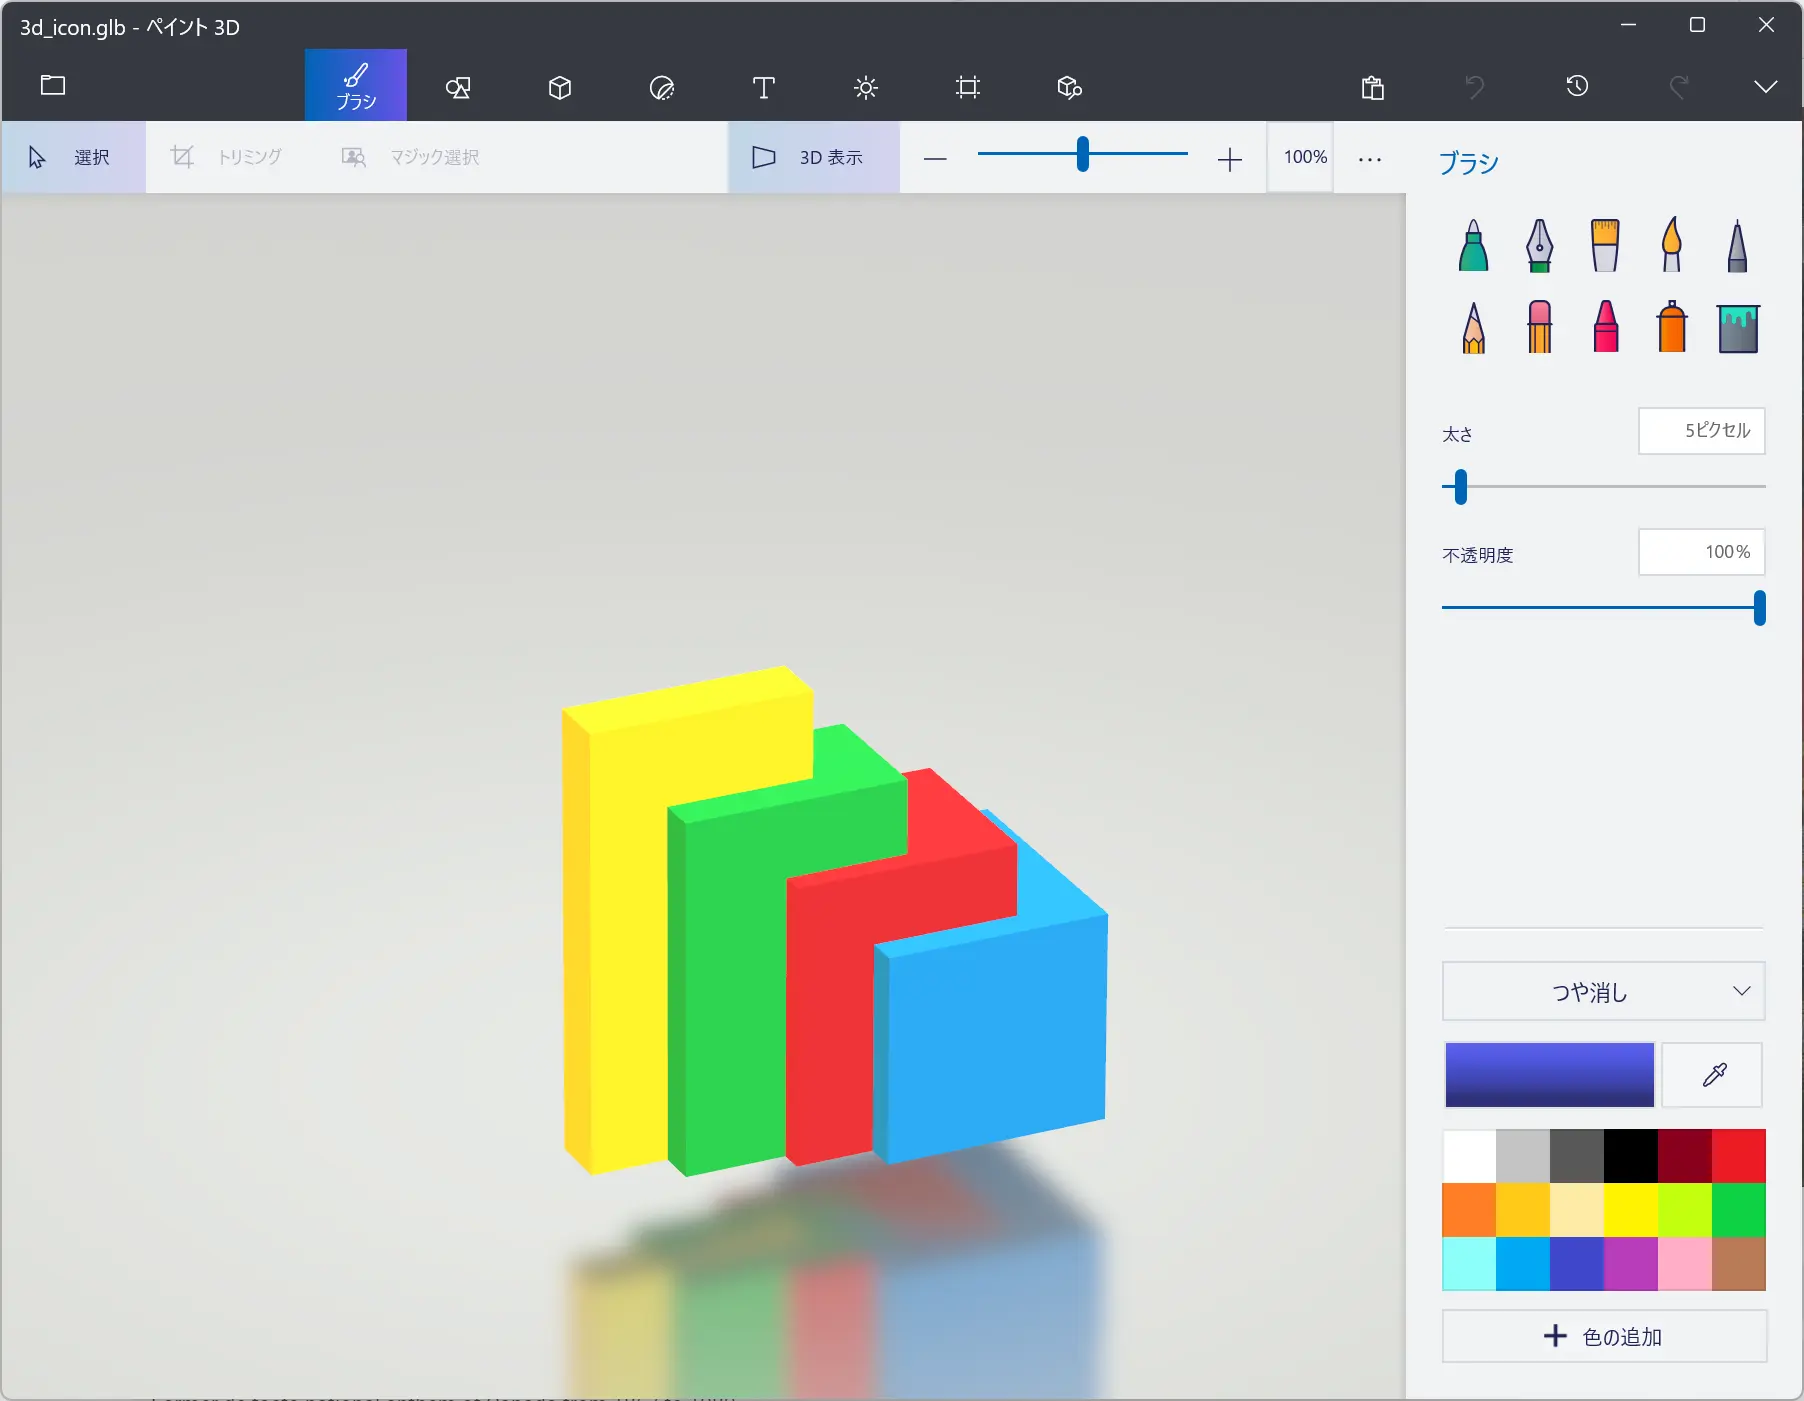Open the Canvas tab

pyautogui.click(x=968, y=88)
